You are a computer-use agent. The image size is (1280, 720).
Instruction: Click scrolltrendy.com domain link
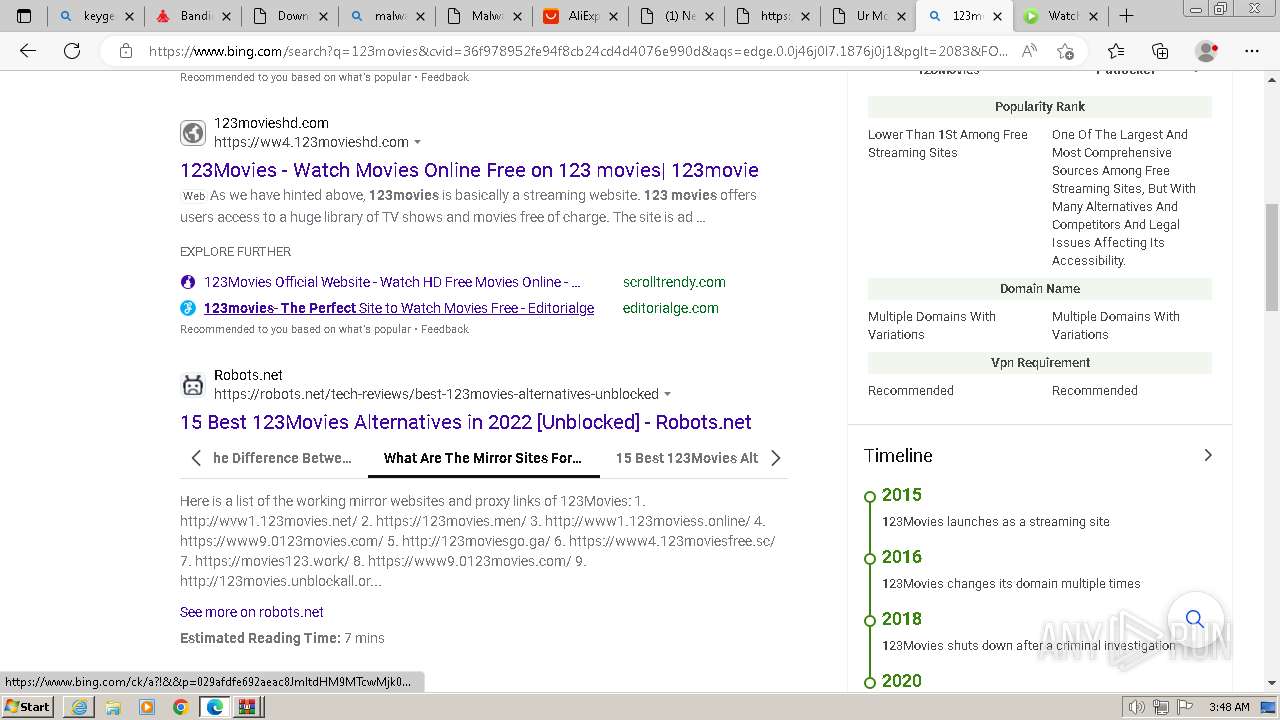[674, 282]
